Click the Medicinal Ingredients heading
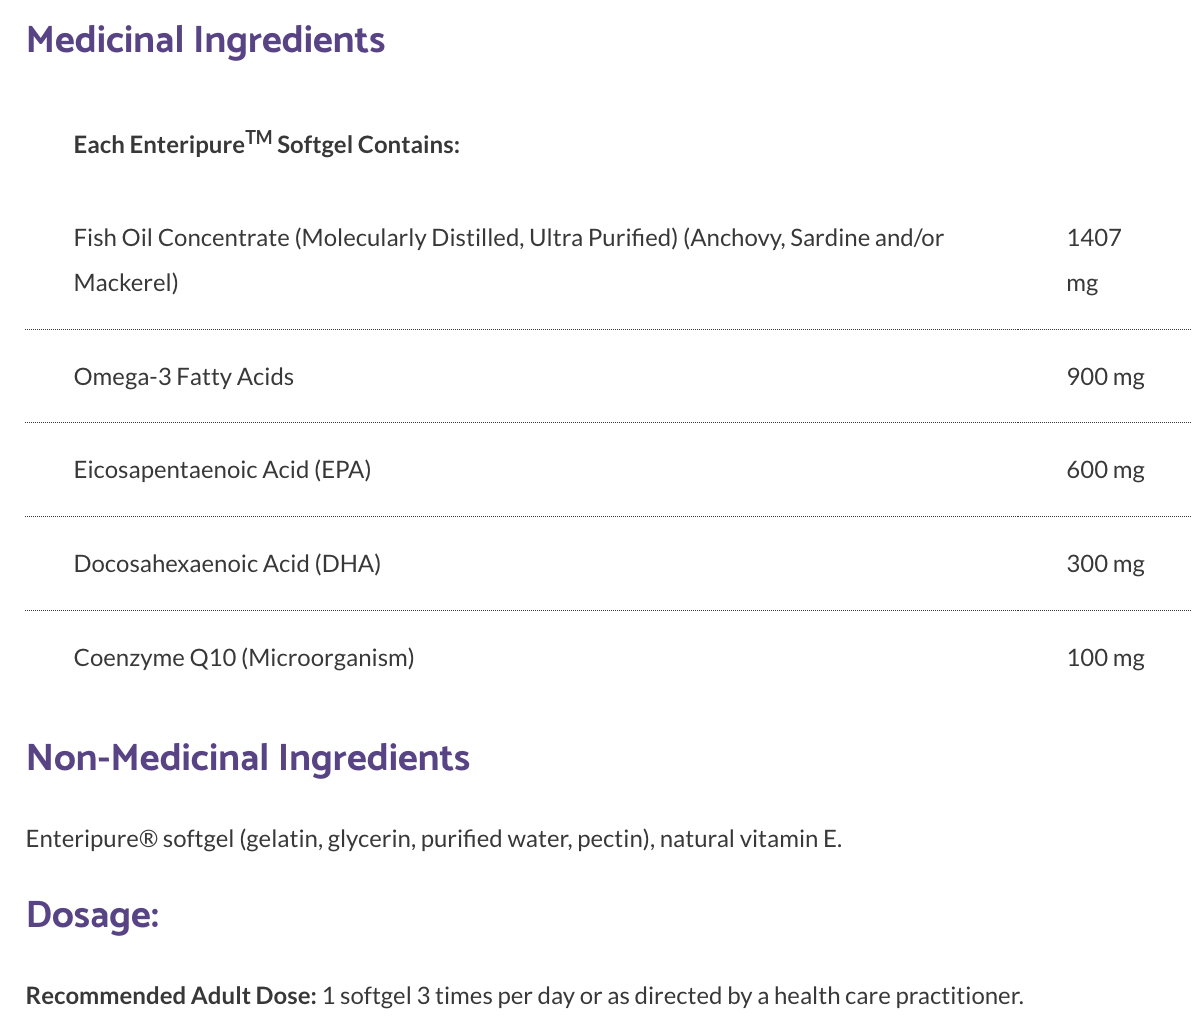 click(205, 40)
